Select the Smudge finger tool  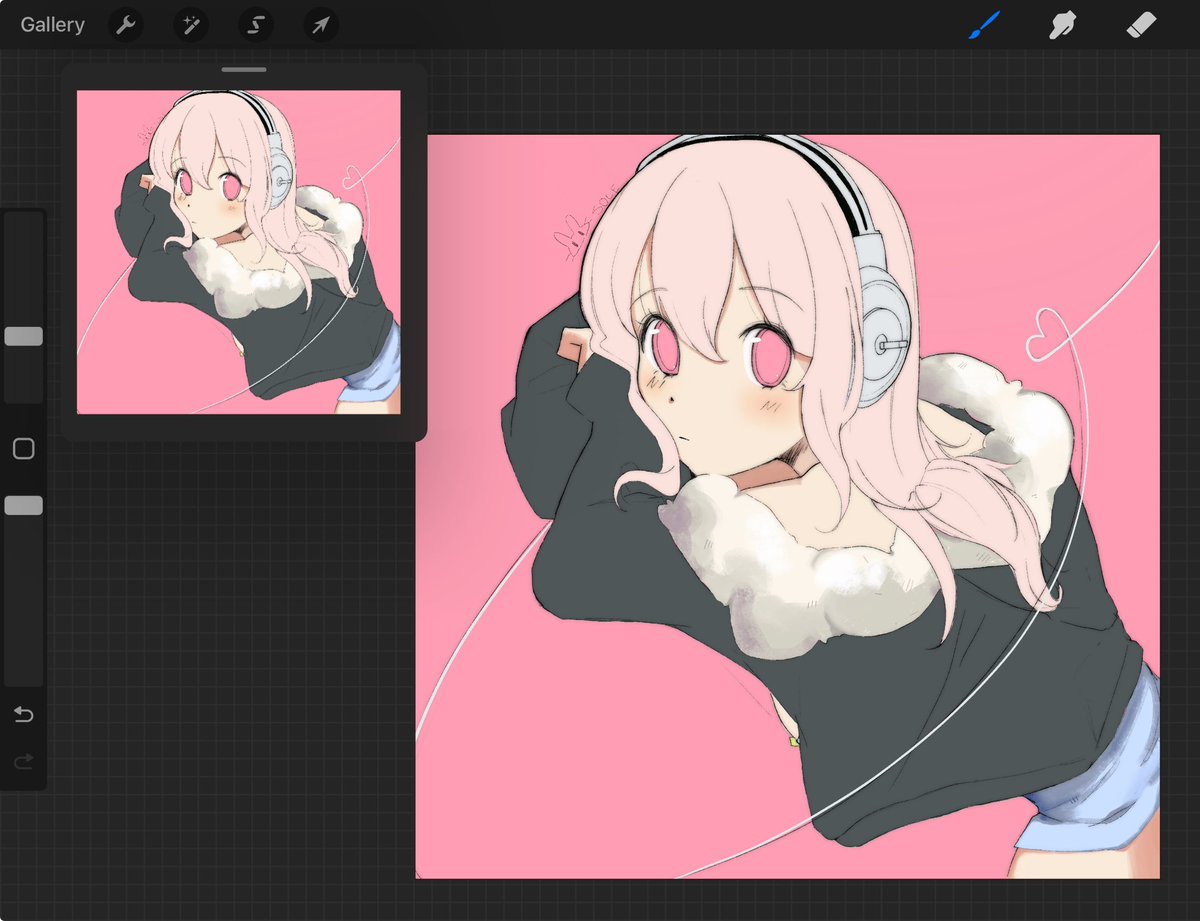1062,25
